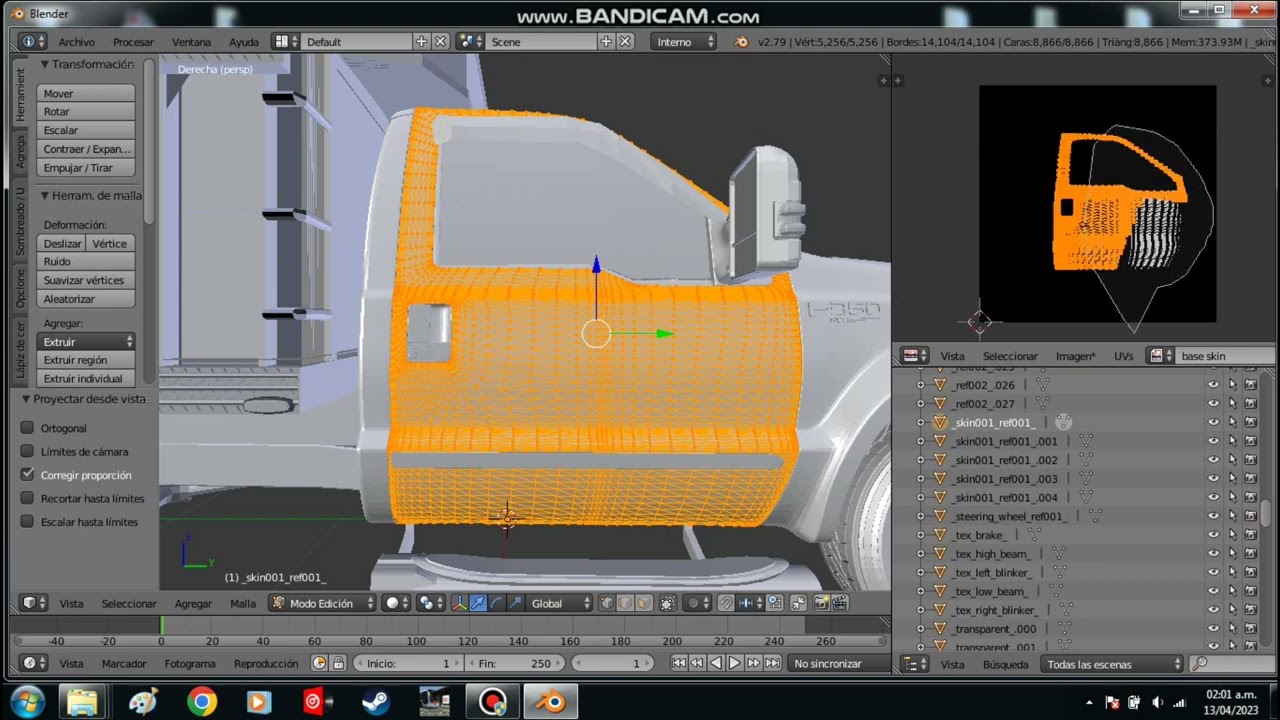Enable the translate manipulator arrow

pos(478,603)
